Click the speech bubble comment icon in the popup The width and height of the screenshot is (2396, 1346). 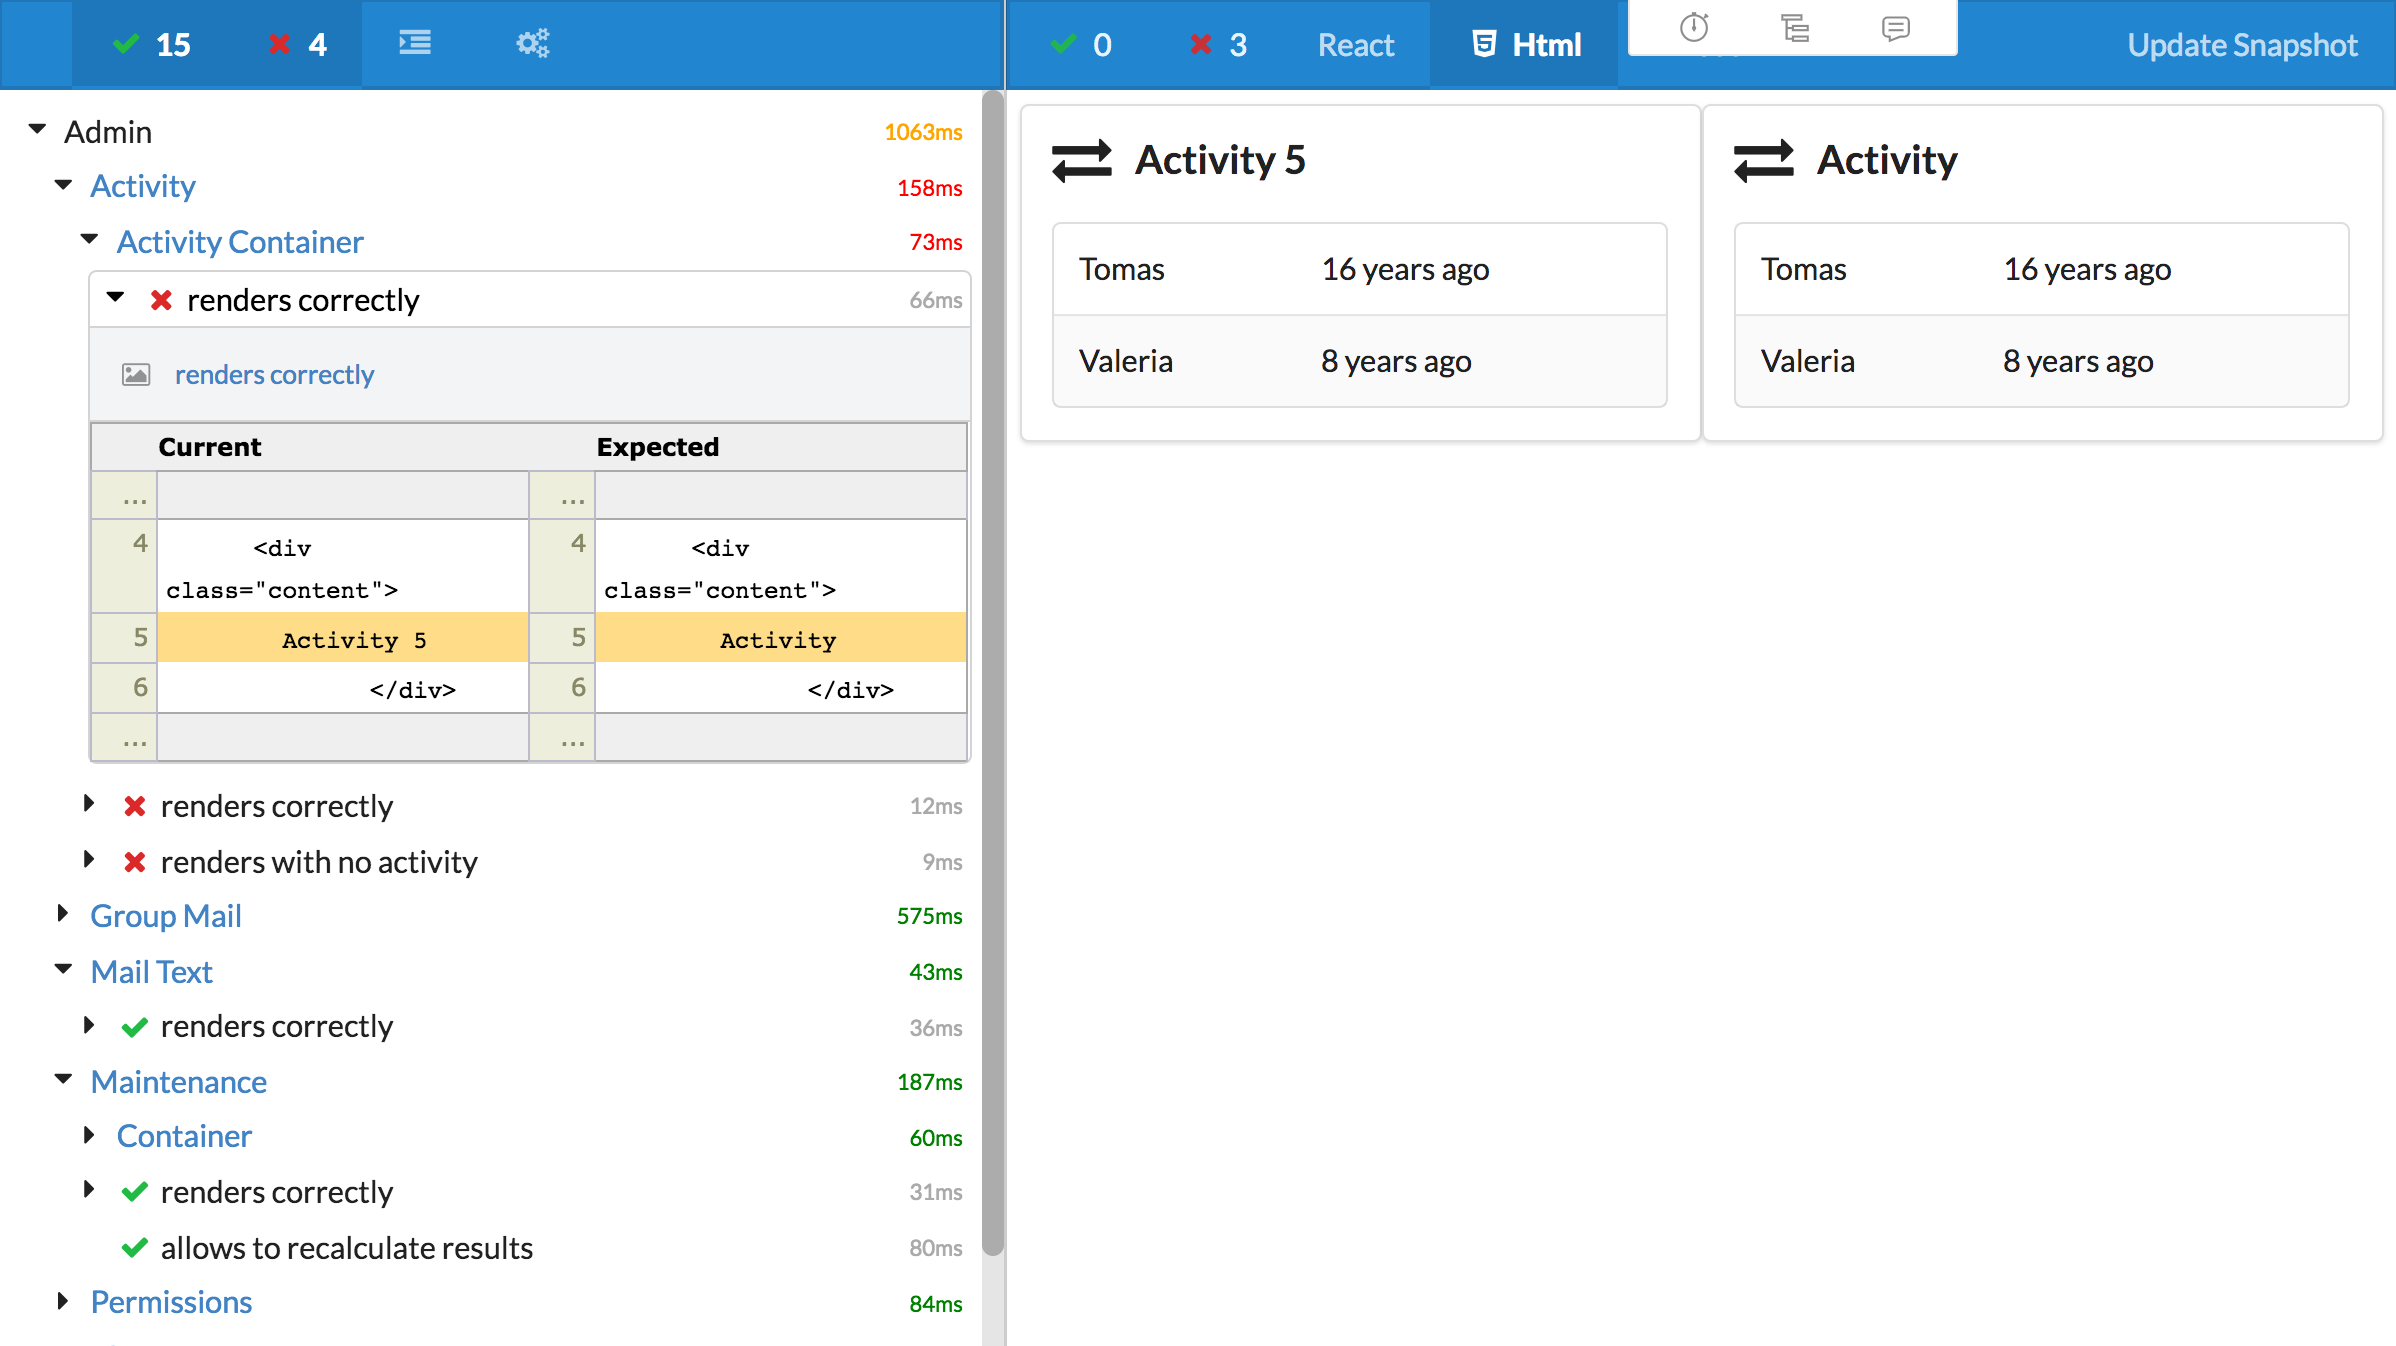click(x=1894, y=29)
